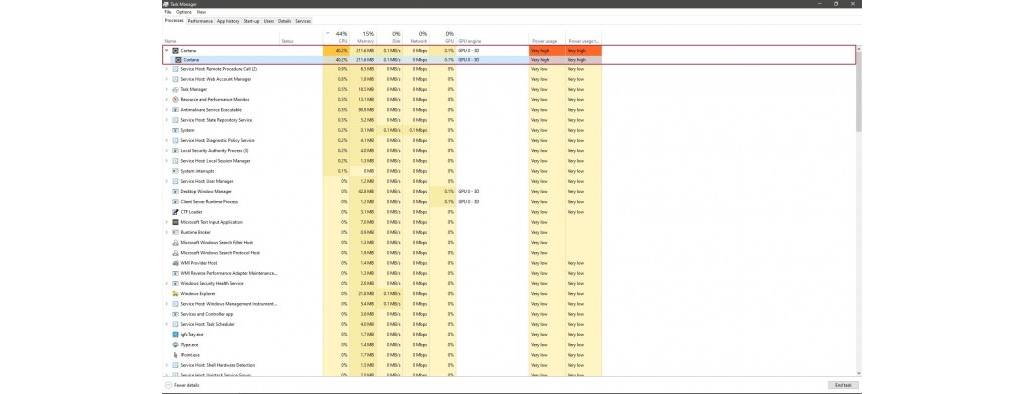
Task: Click the Runtime Broker icon
Action: [x=175, y=232]
